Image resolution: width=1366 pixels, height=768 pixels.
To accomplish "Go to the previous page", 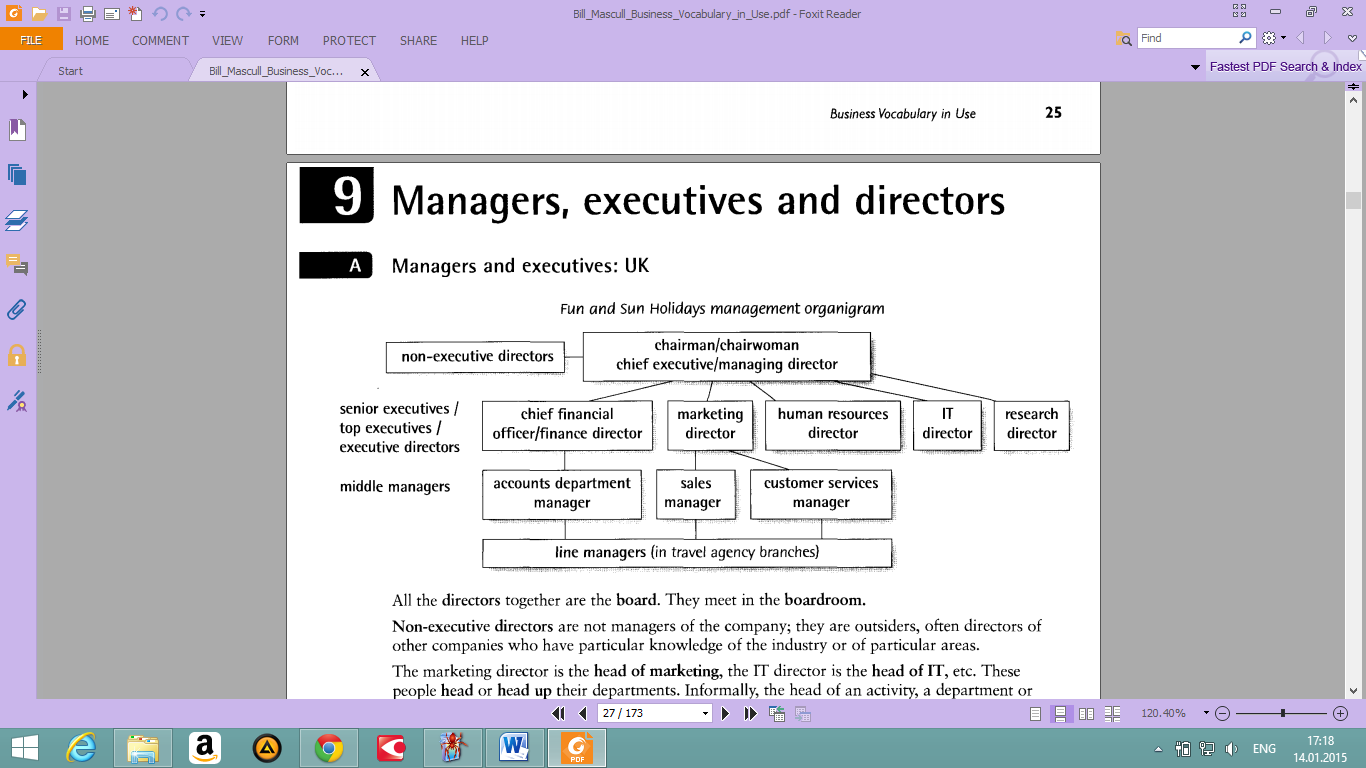I will pyautogui.click(x=582, y=714).
